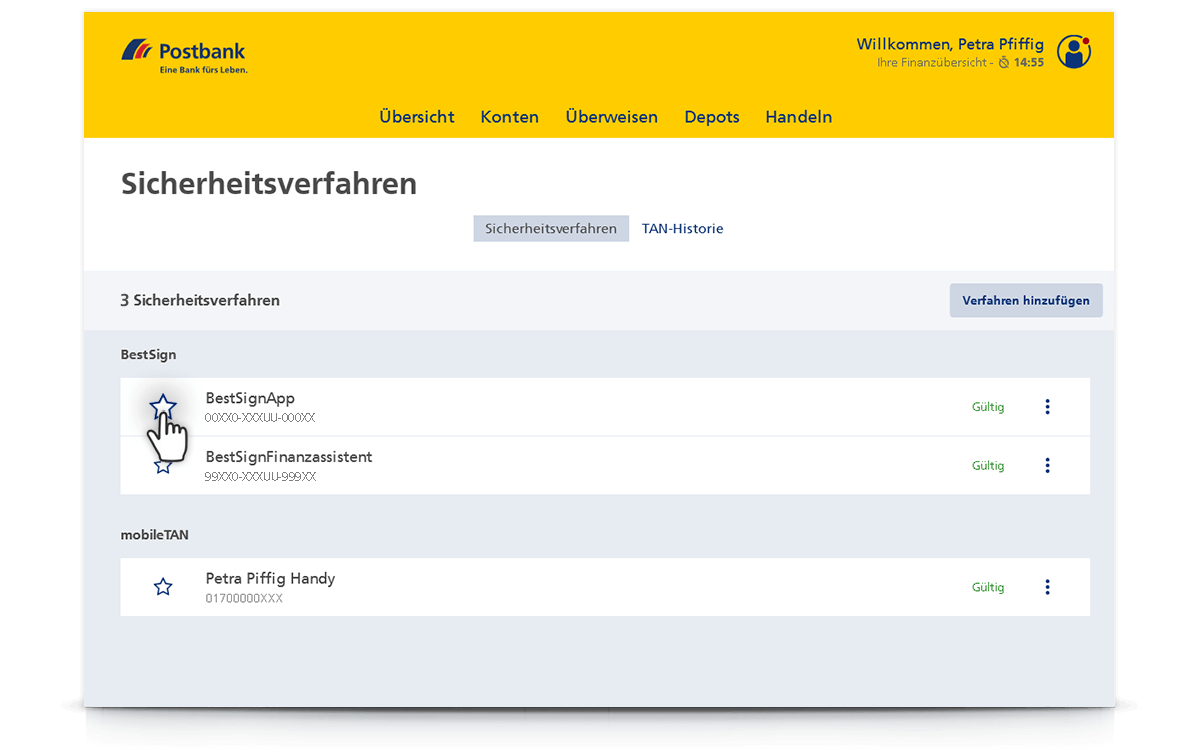Click the Verfahren hinzufügen button

pos(1026,300)
